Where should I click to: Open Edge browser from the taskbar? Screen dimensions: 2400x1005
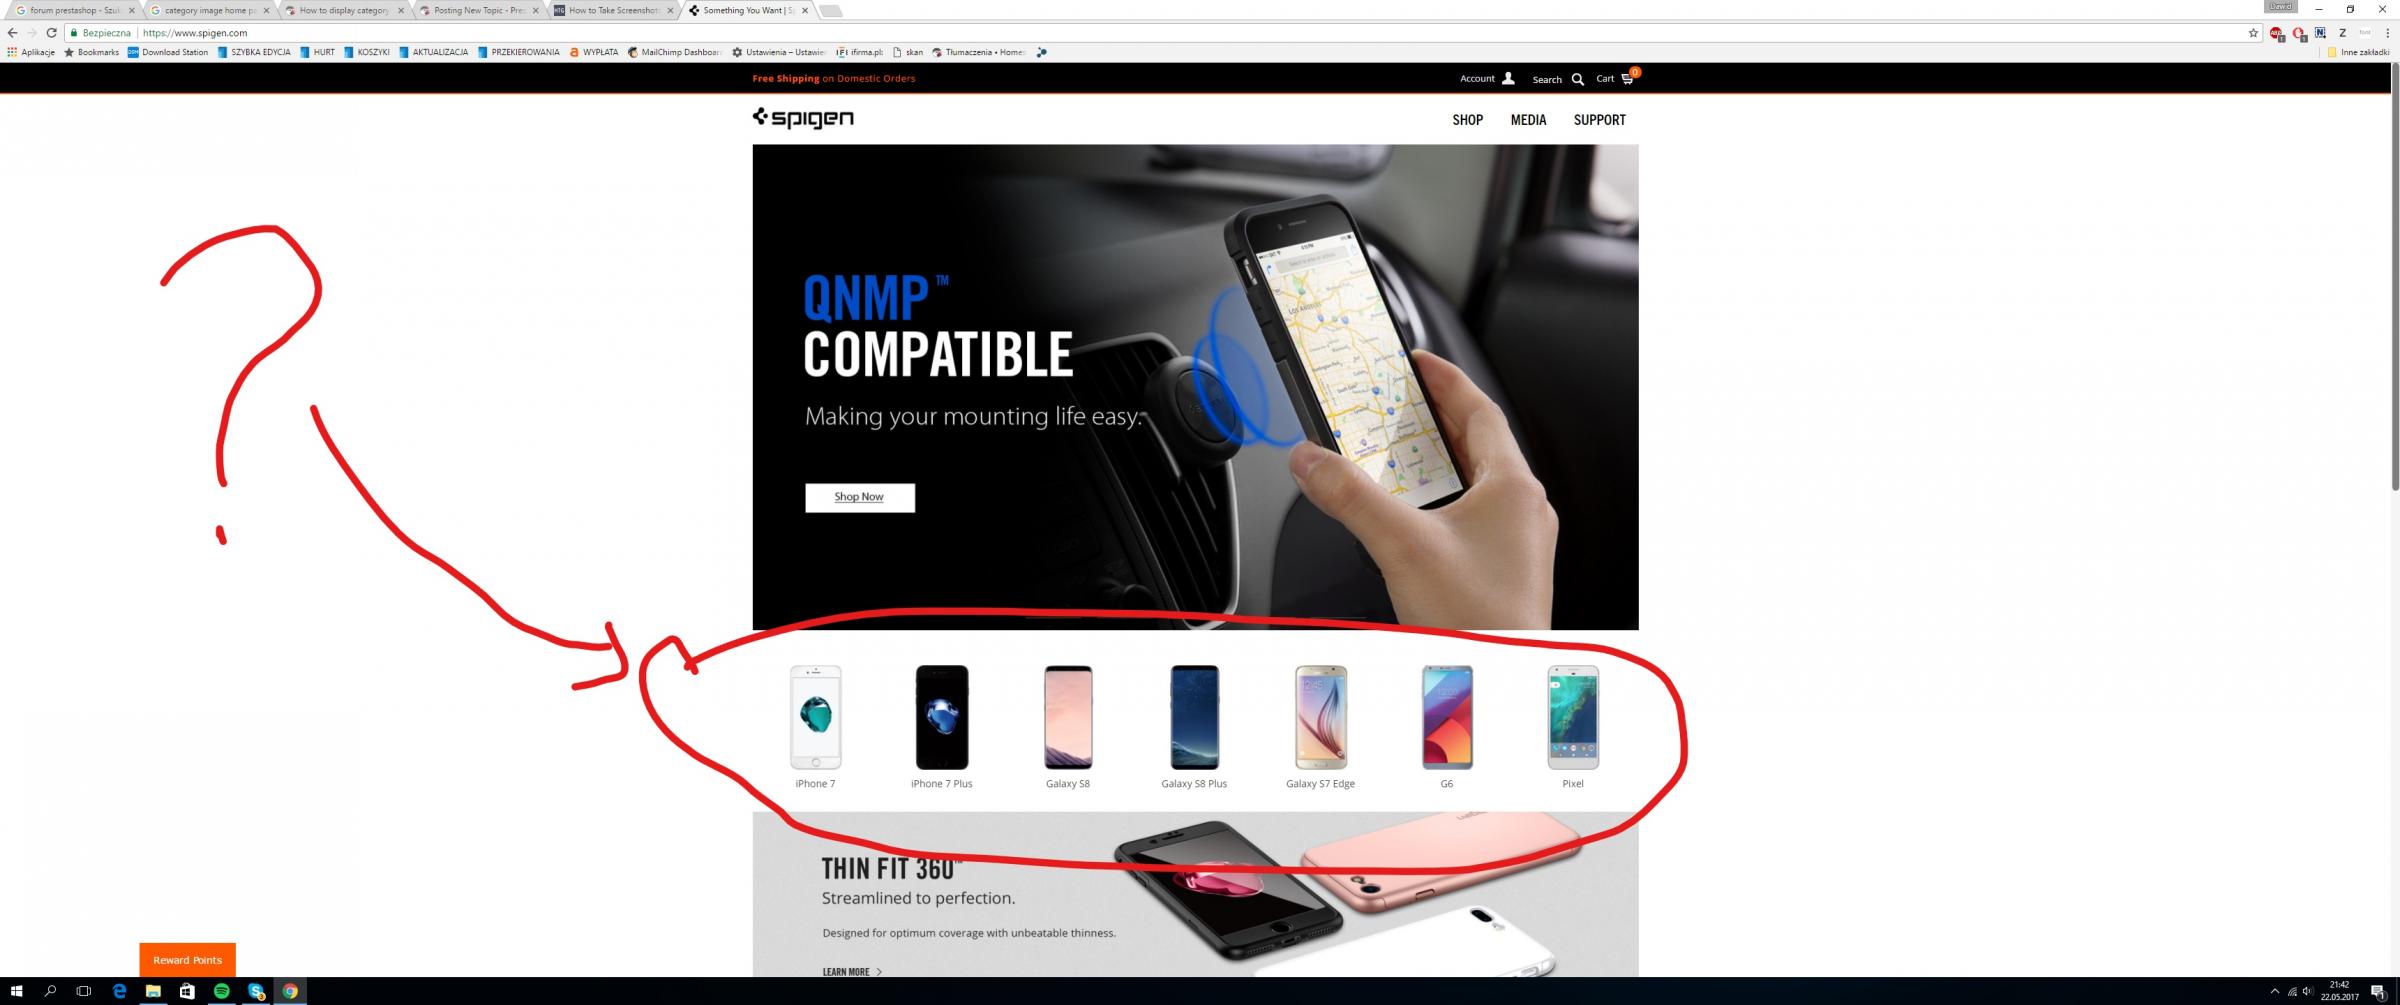click(119, 991)
